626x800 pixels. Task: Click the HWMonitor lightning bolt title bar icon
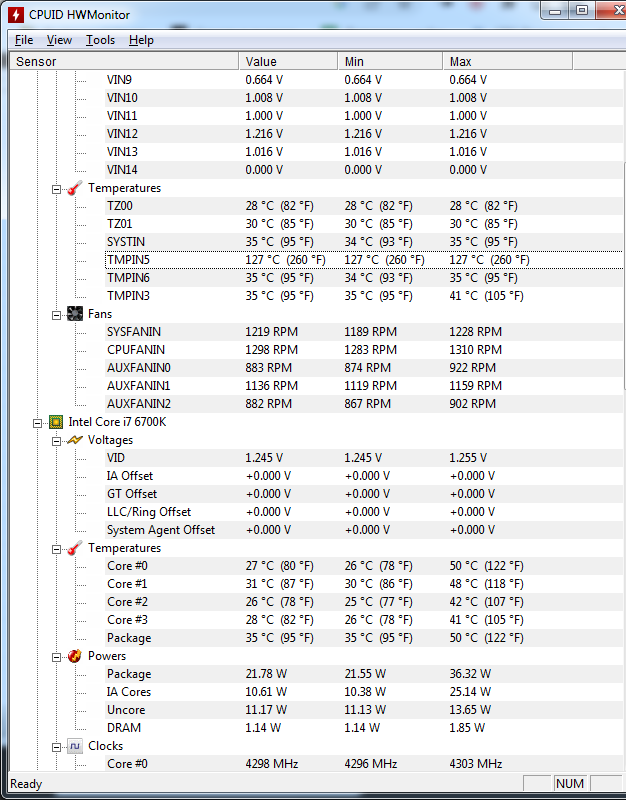point(15,15)
